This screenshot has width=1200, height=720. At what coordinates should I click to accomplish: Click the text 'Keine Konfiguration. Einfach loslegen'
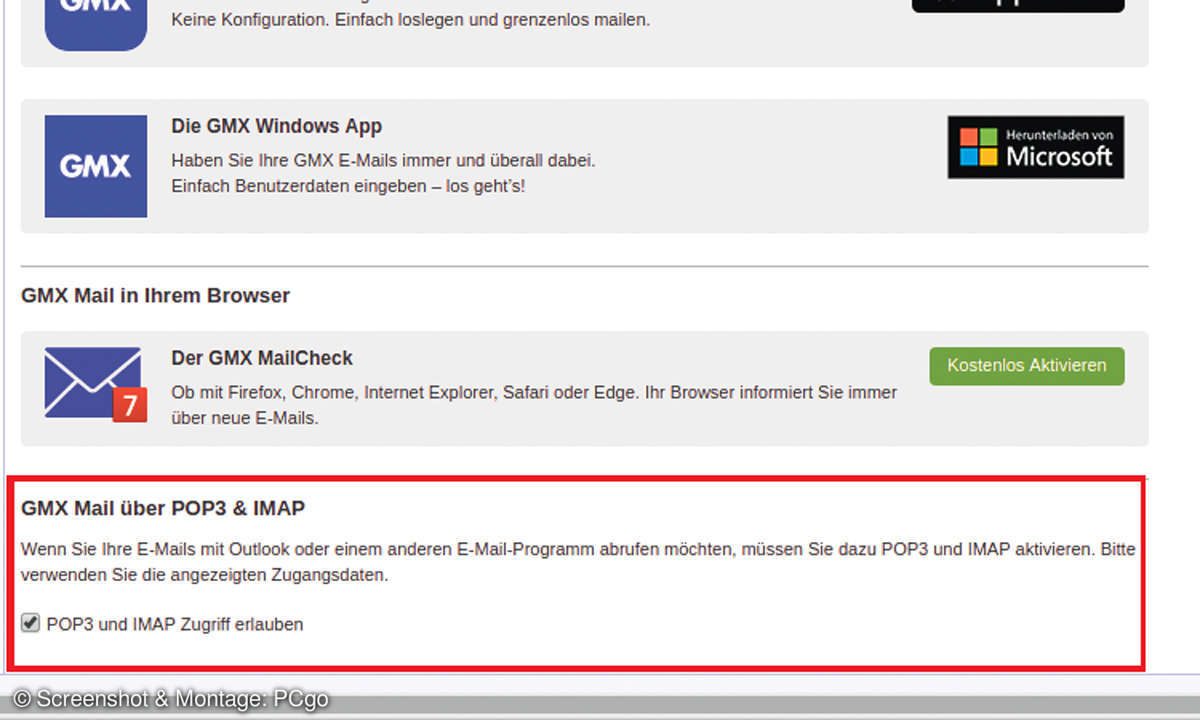click(x=316, y=19)
